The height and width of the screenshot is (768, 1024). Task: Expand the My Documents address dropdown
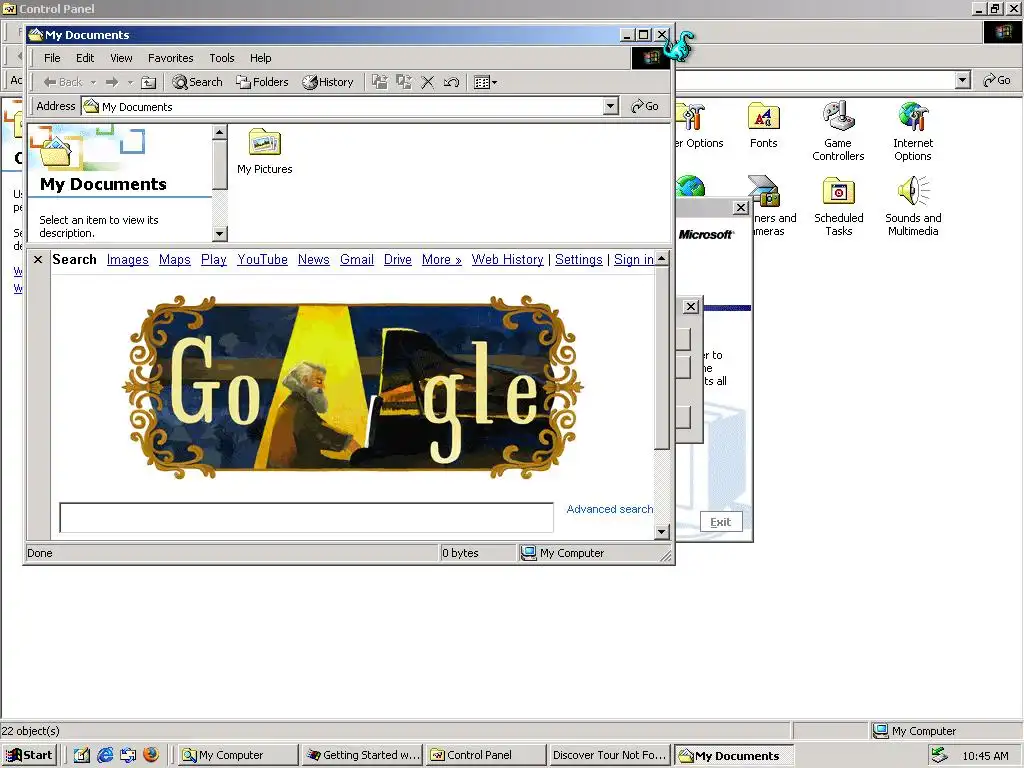coord(611,106)
